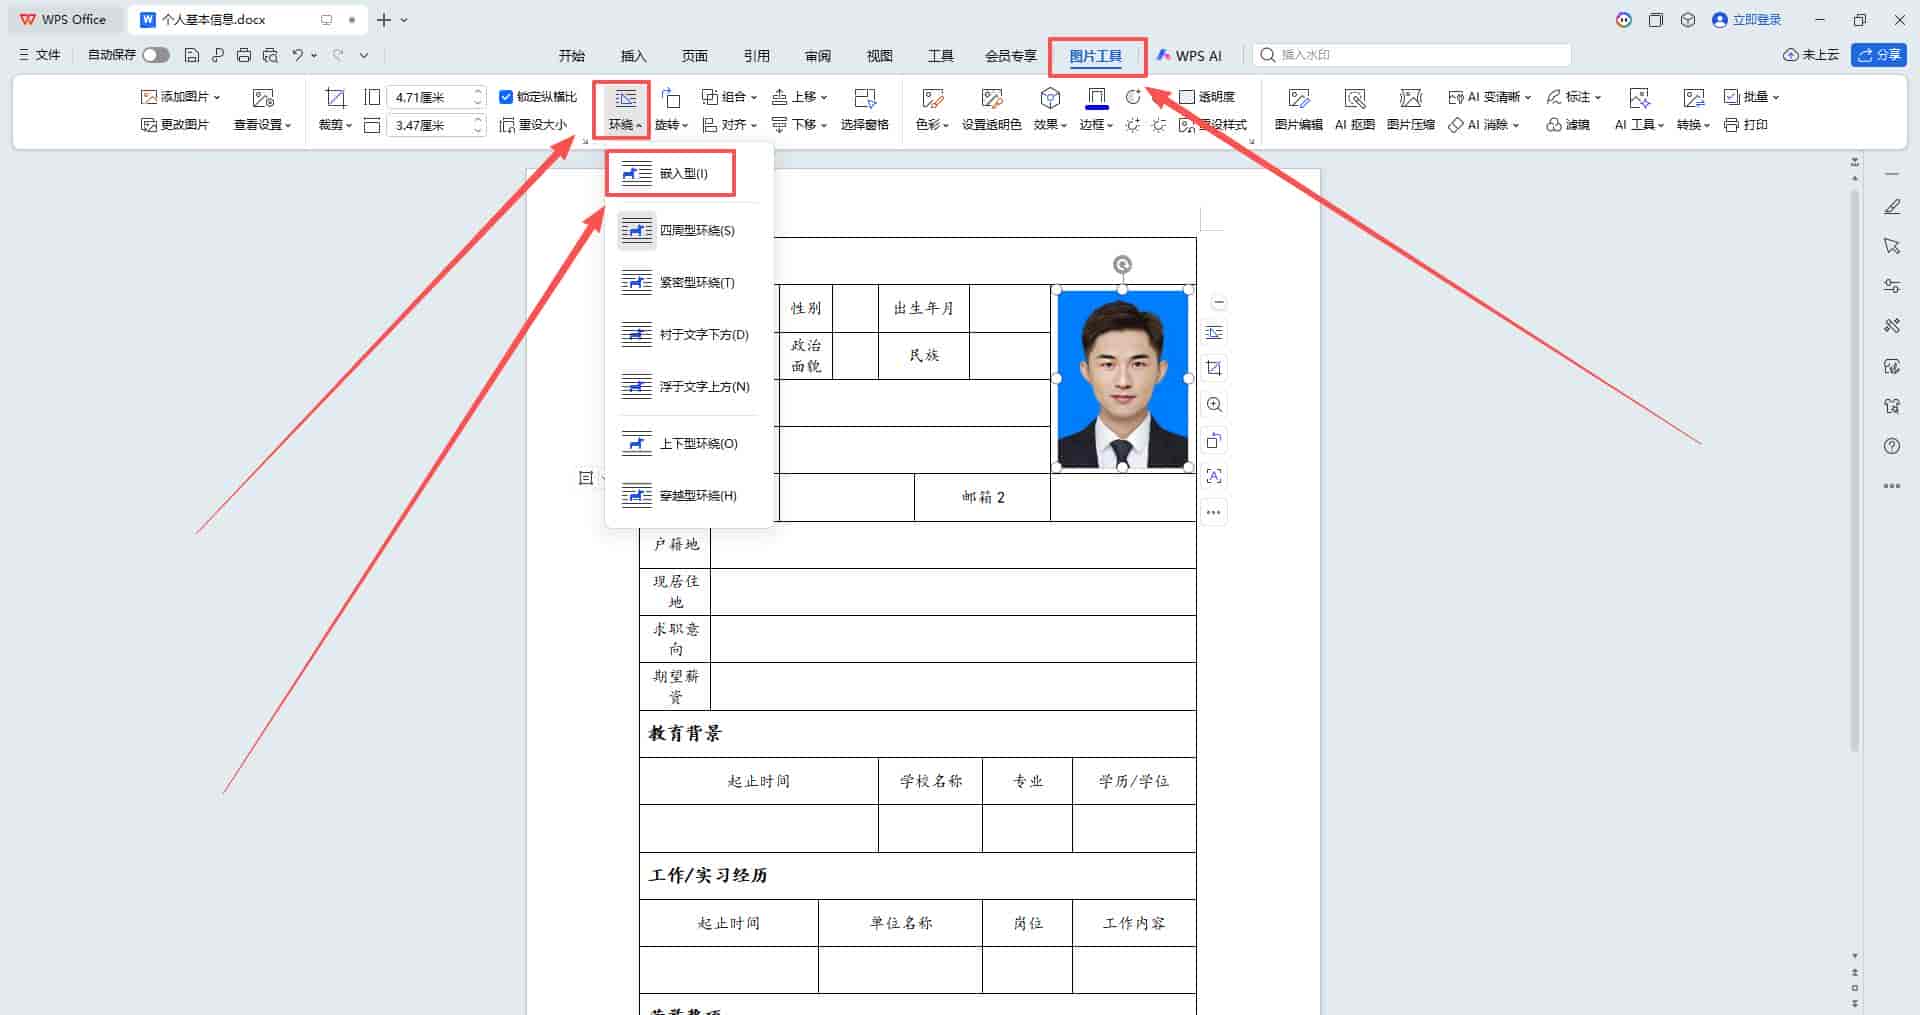Open the 效果 effects dropdown

pos(1050,110)
